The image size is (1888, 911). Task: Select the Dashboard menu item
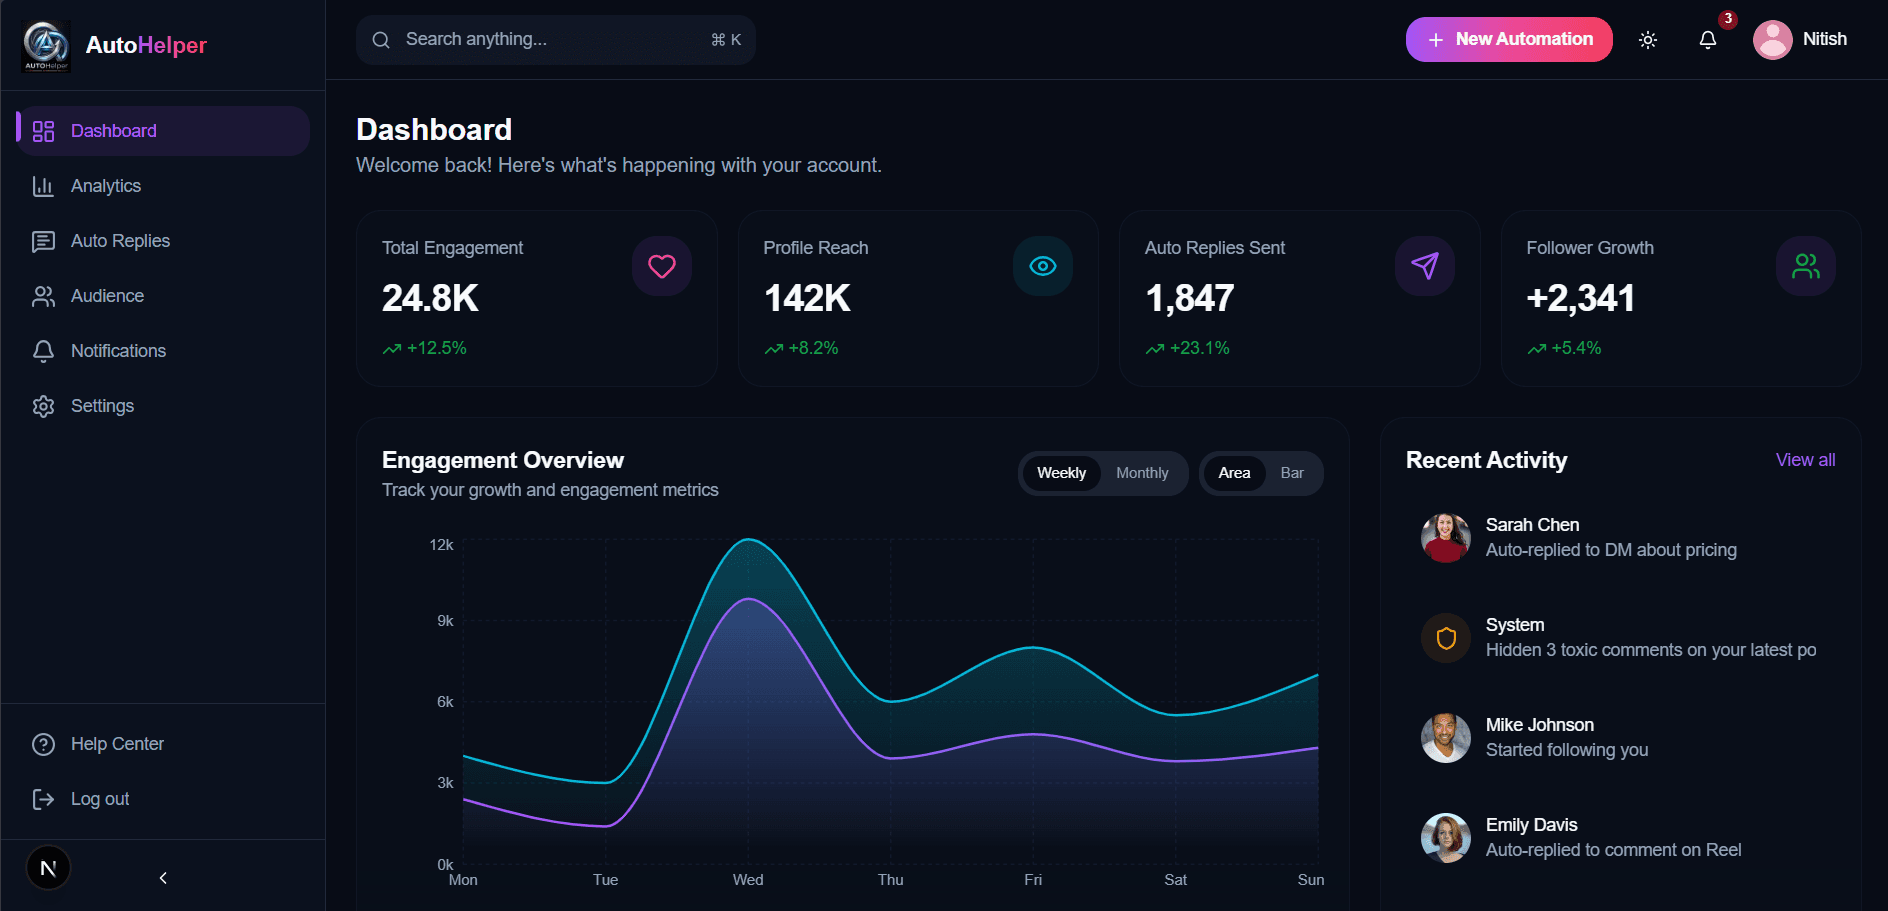[x=113, y=130]
